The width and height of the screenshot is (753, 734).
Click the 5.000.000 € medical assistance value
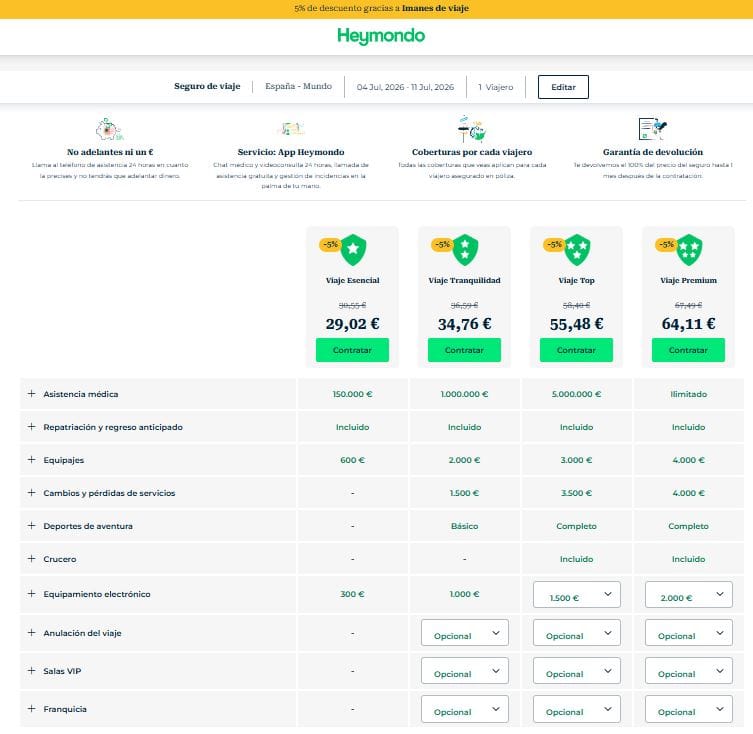click(576, 394)
